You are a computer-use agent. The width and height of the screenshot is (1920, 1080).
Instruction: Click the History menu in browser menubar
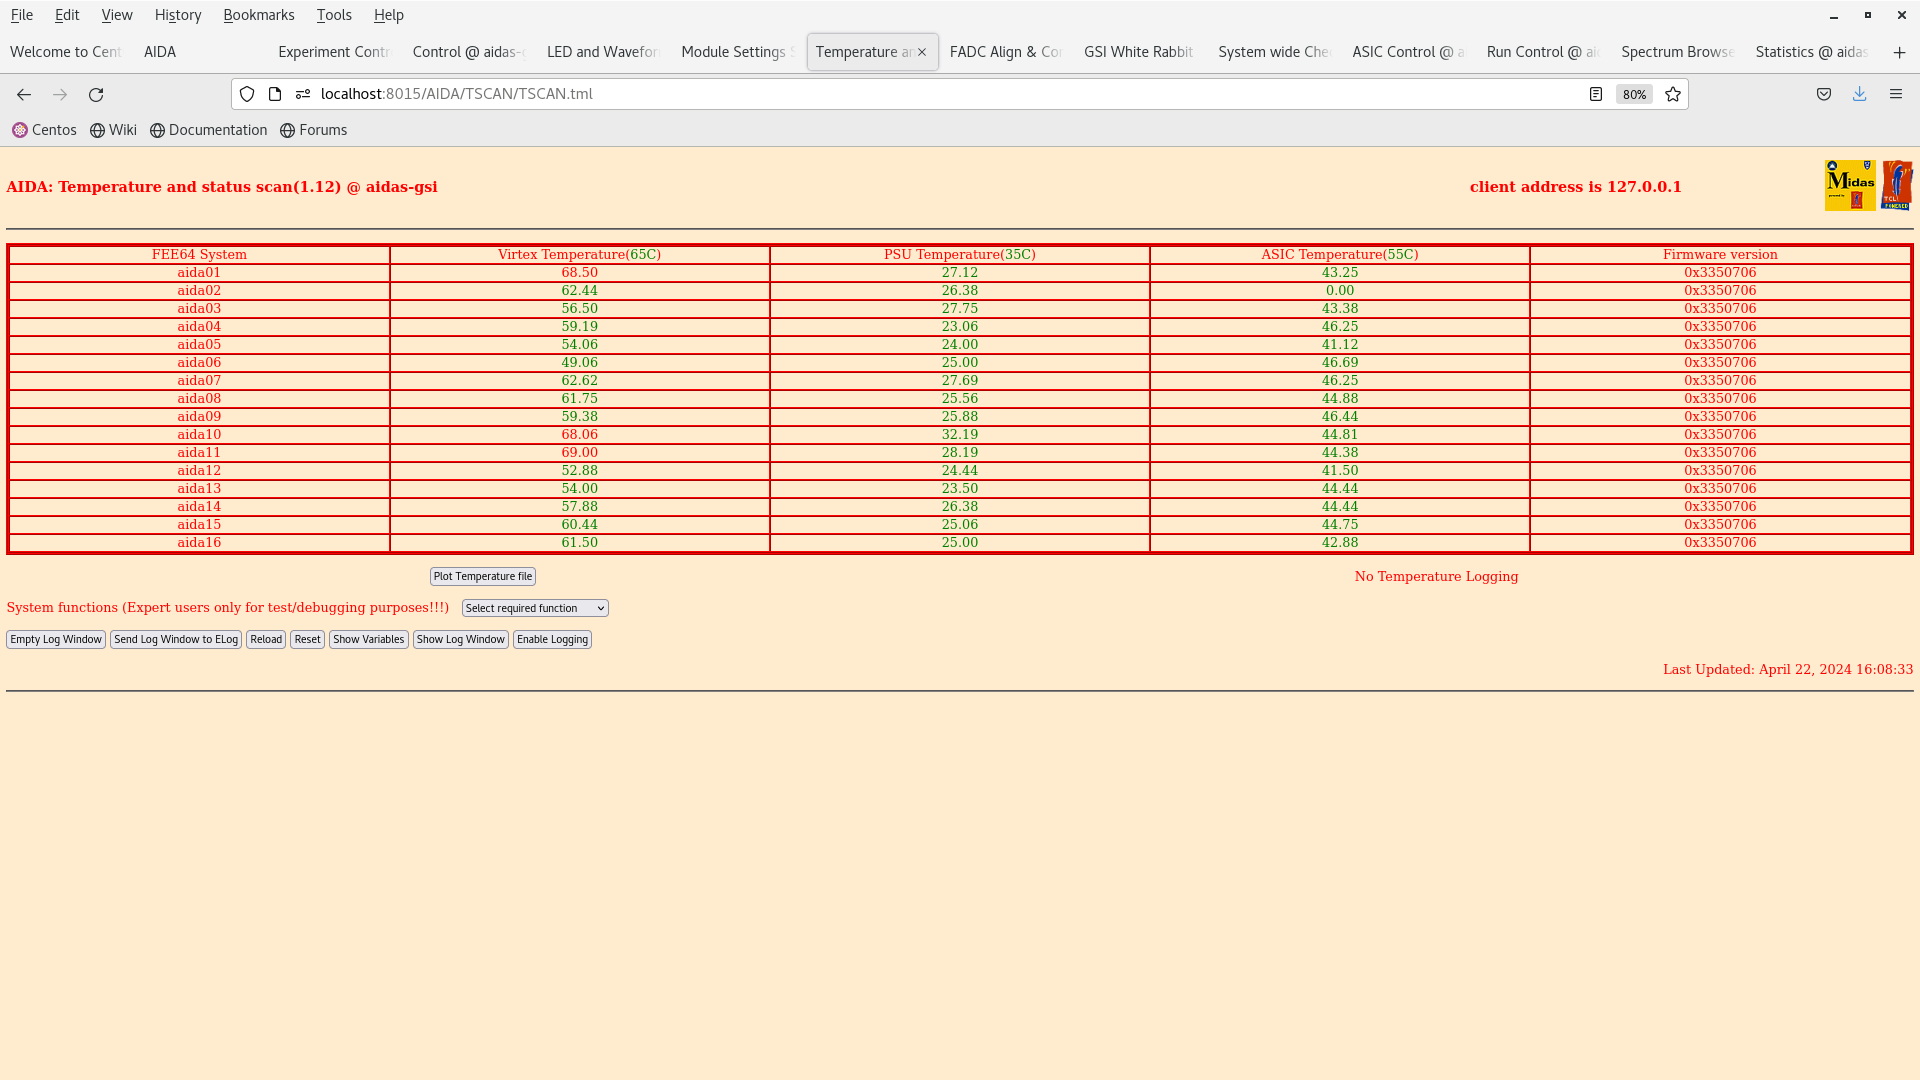pos(178,15)
